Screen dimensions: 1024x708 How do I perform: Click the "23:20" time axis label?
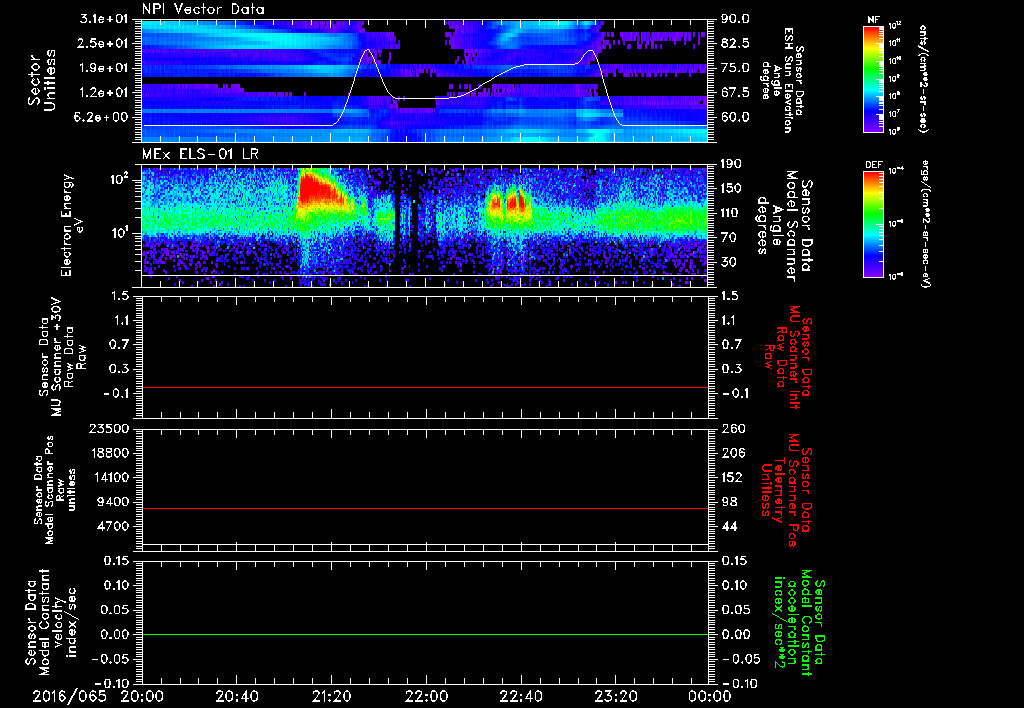615,696
